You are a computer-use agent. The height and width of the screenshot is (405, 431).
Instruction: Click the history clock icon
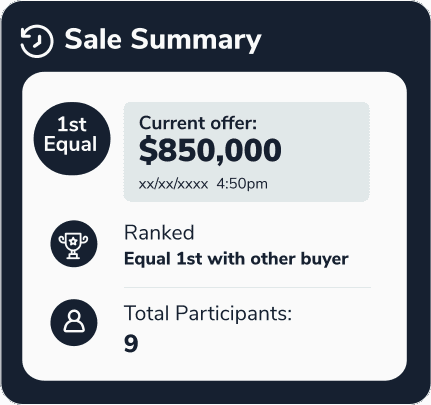pos(37,42)
